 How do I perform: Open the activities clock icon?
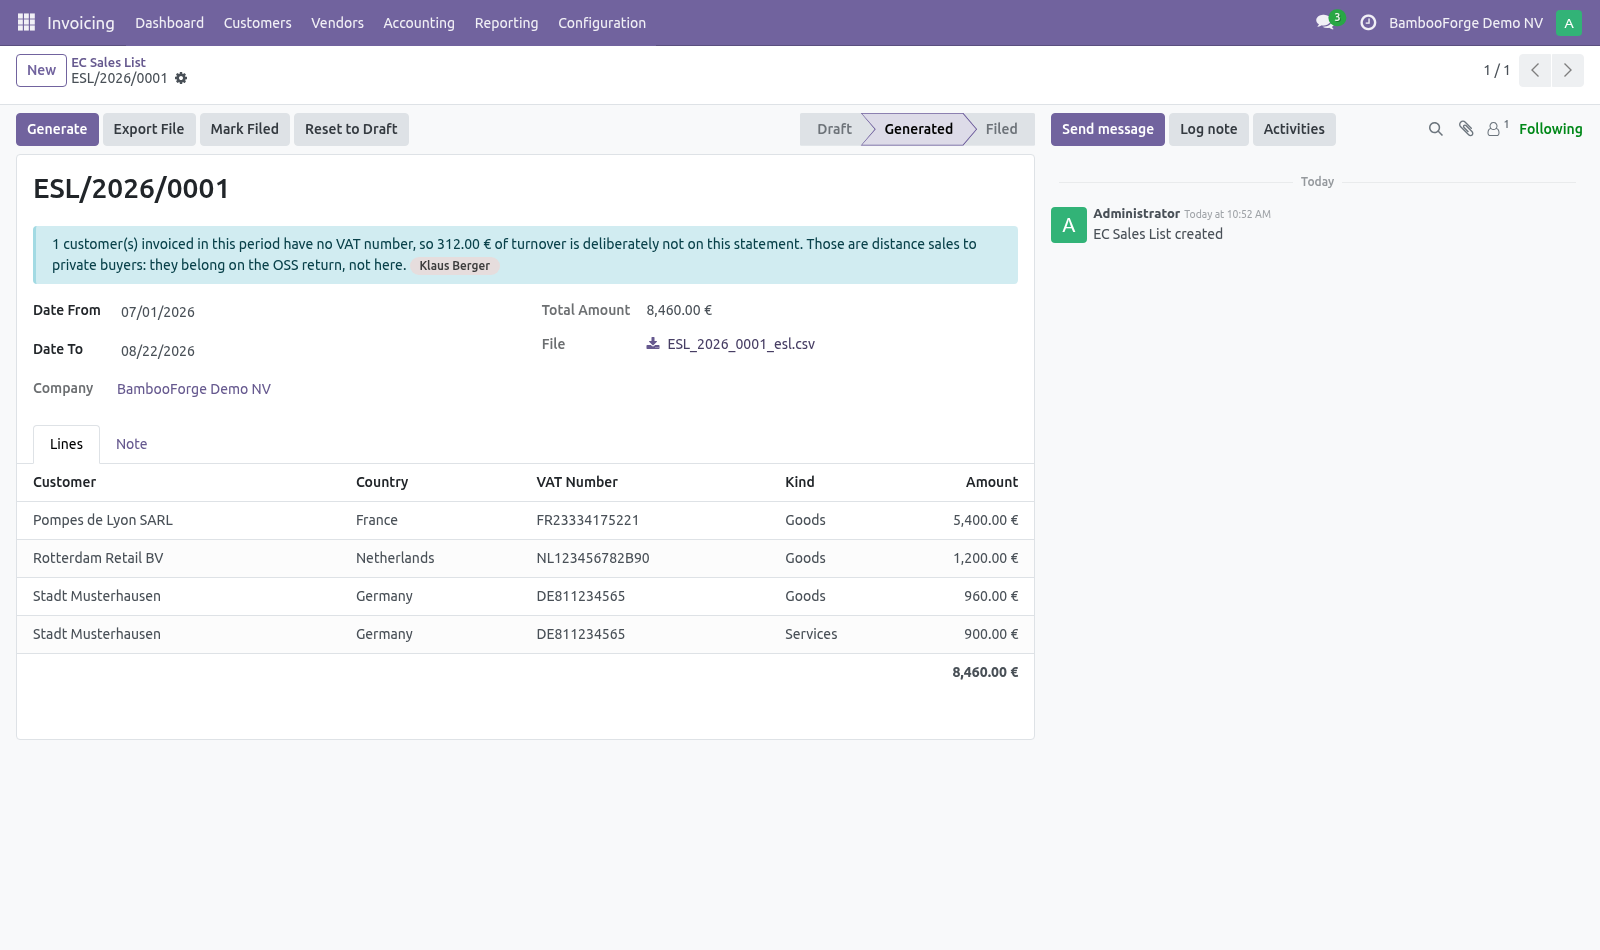tap(1368, 22)
